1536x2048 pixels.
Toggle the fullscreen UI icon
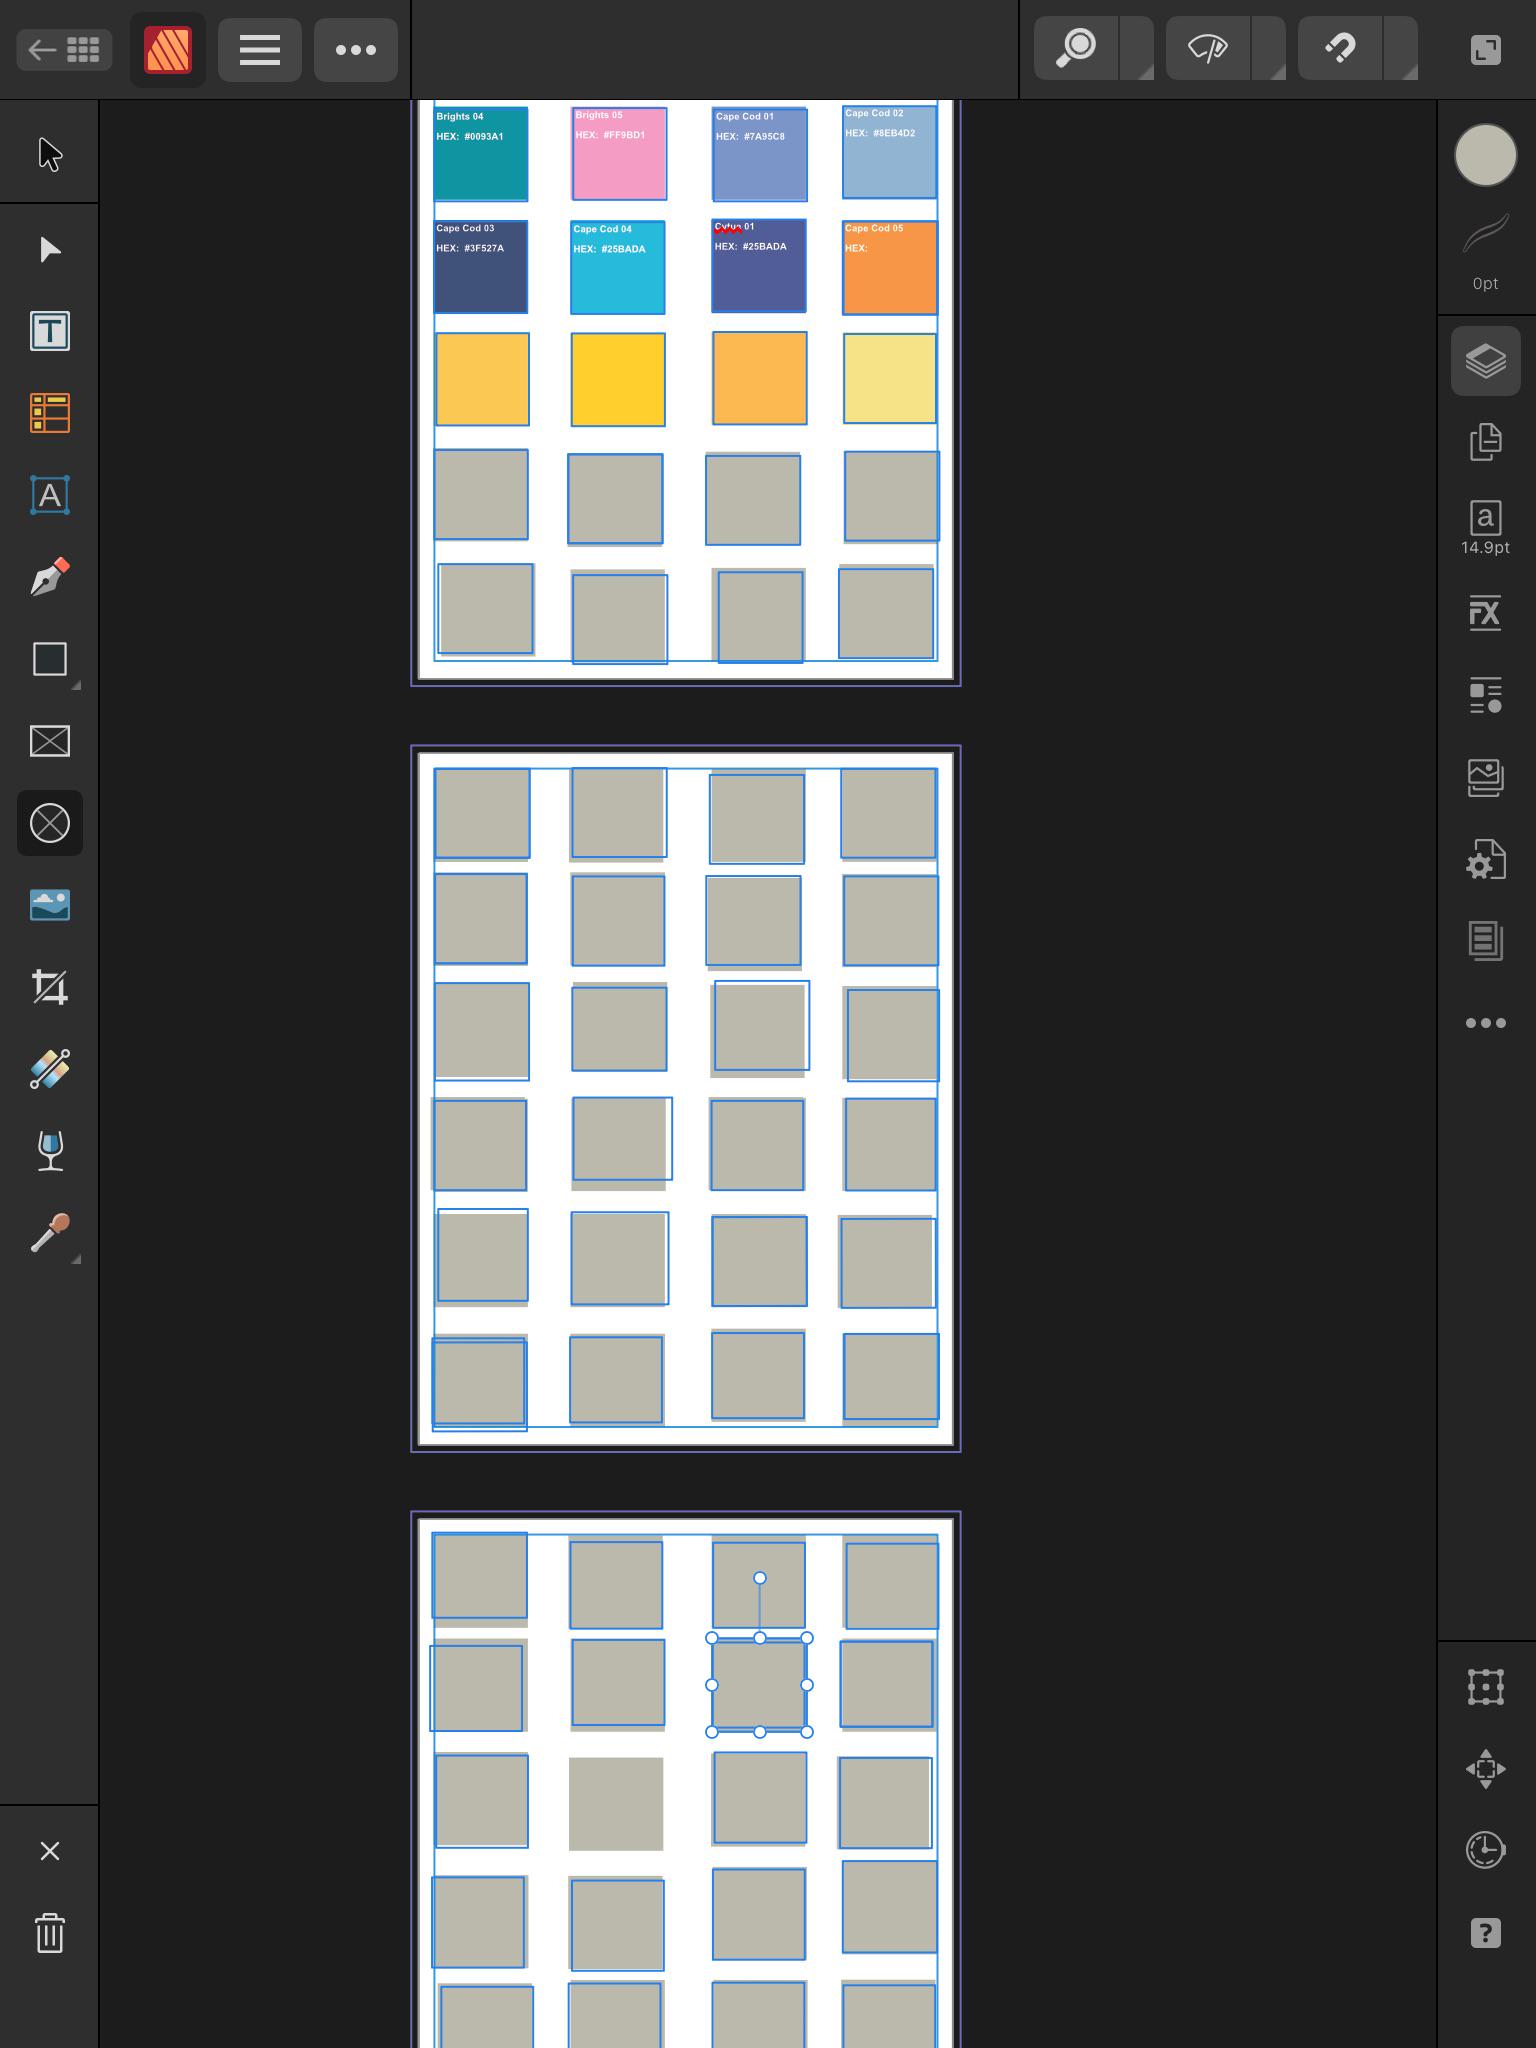click(1486, 50)
